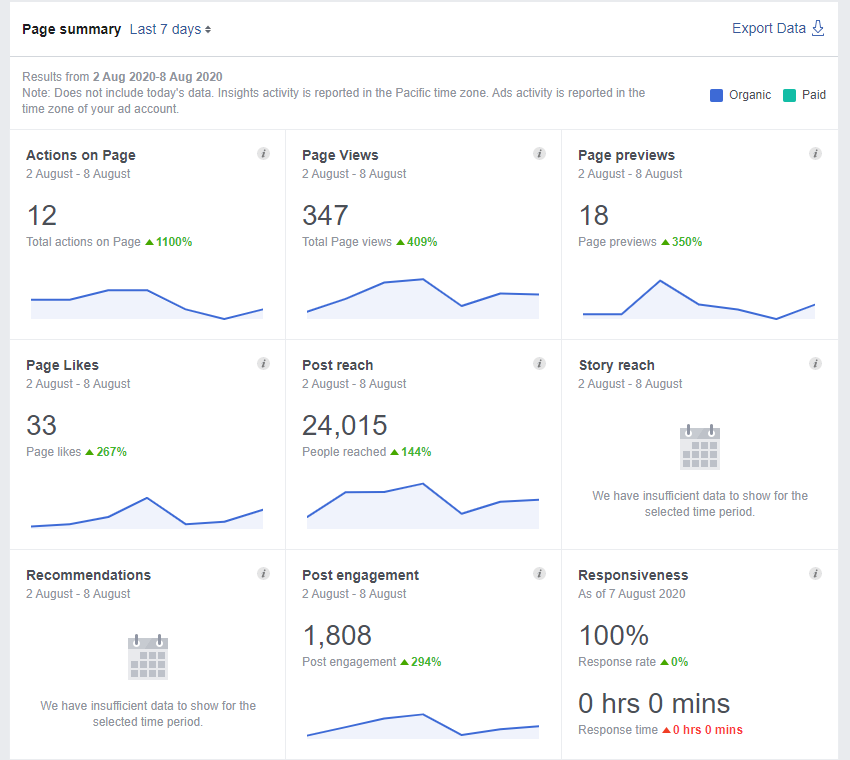This screenshot has height=760, width=850.
Task: Click info icon on Page Views card
Action: click(539, 154)
